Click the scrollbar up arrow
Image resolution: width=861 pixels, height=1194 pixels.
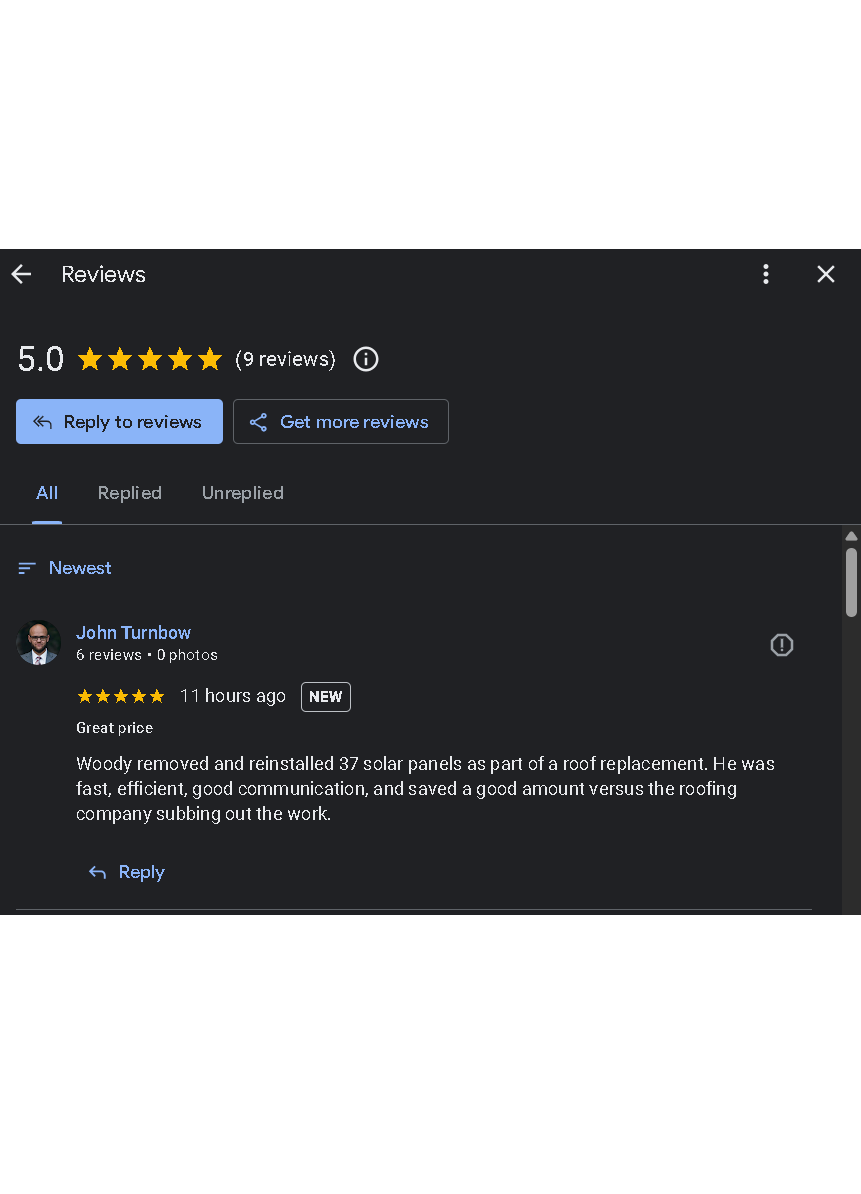coord(851,537)
